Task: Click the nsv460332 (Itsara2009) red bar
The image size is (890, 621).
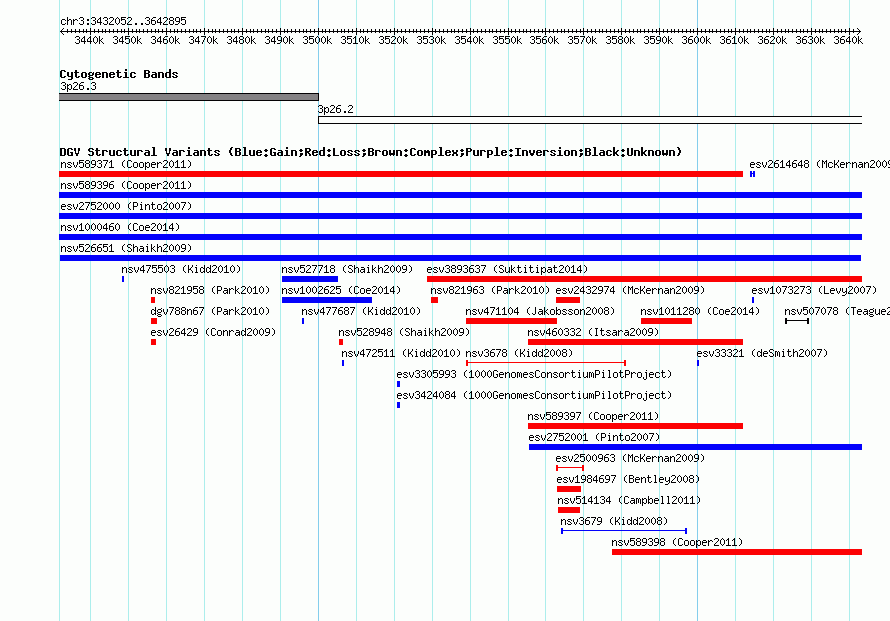Action: coord(635,342)
